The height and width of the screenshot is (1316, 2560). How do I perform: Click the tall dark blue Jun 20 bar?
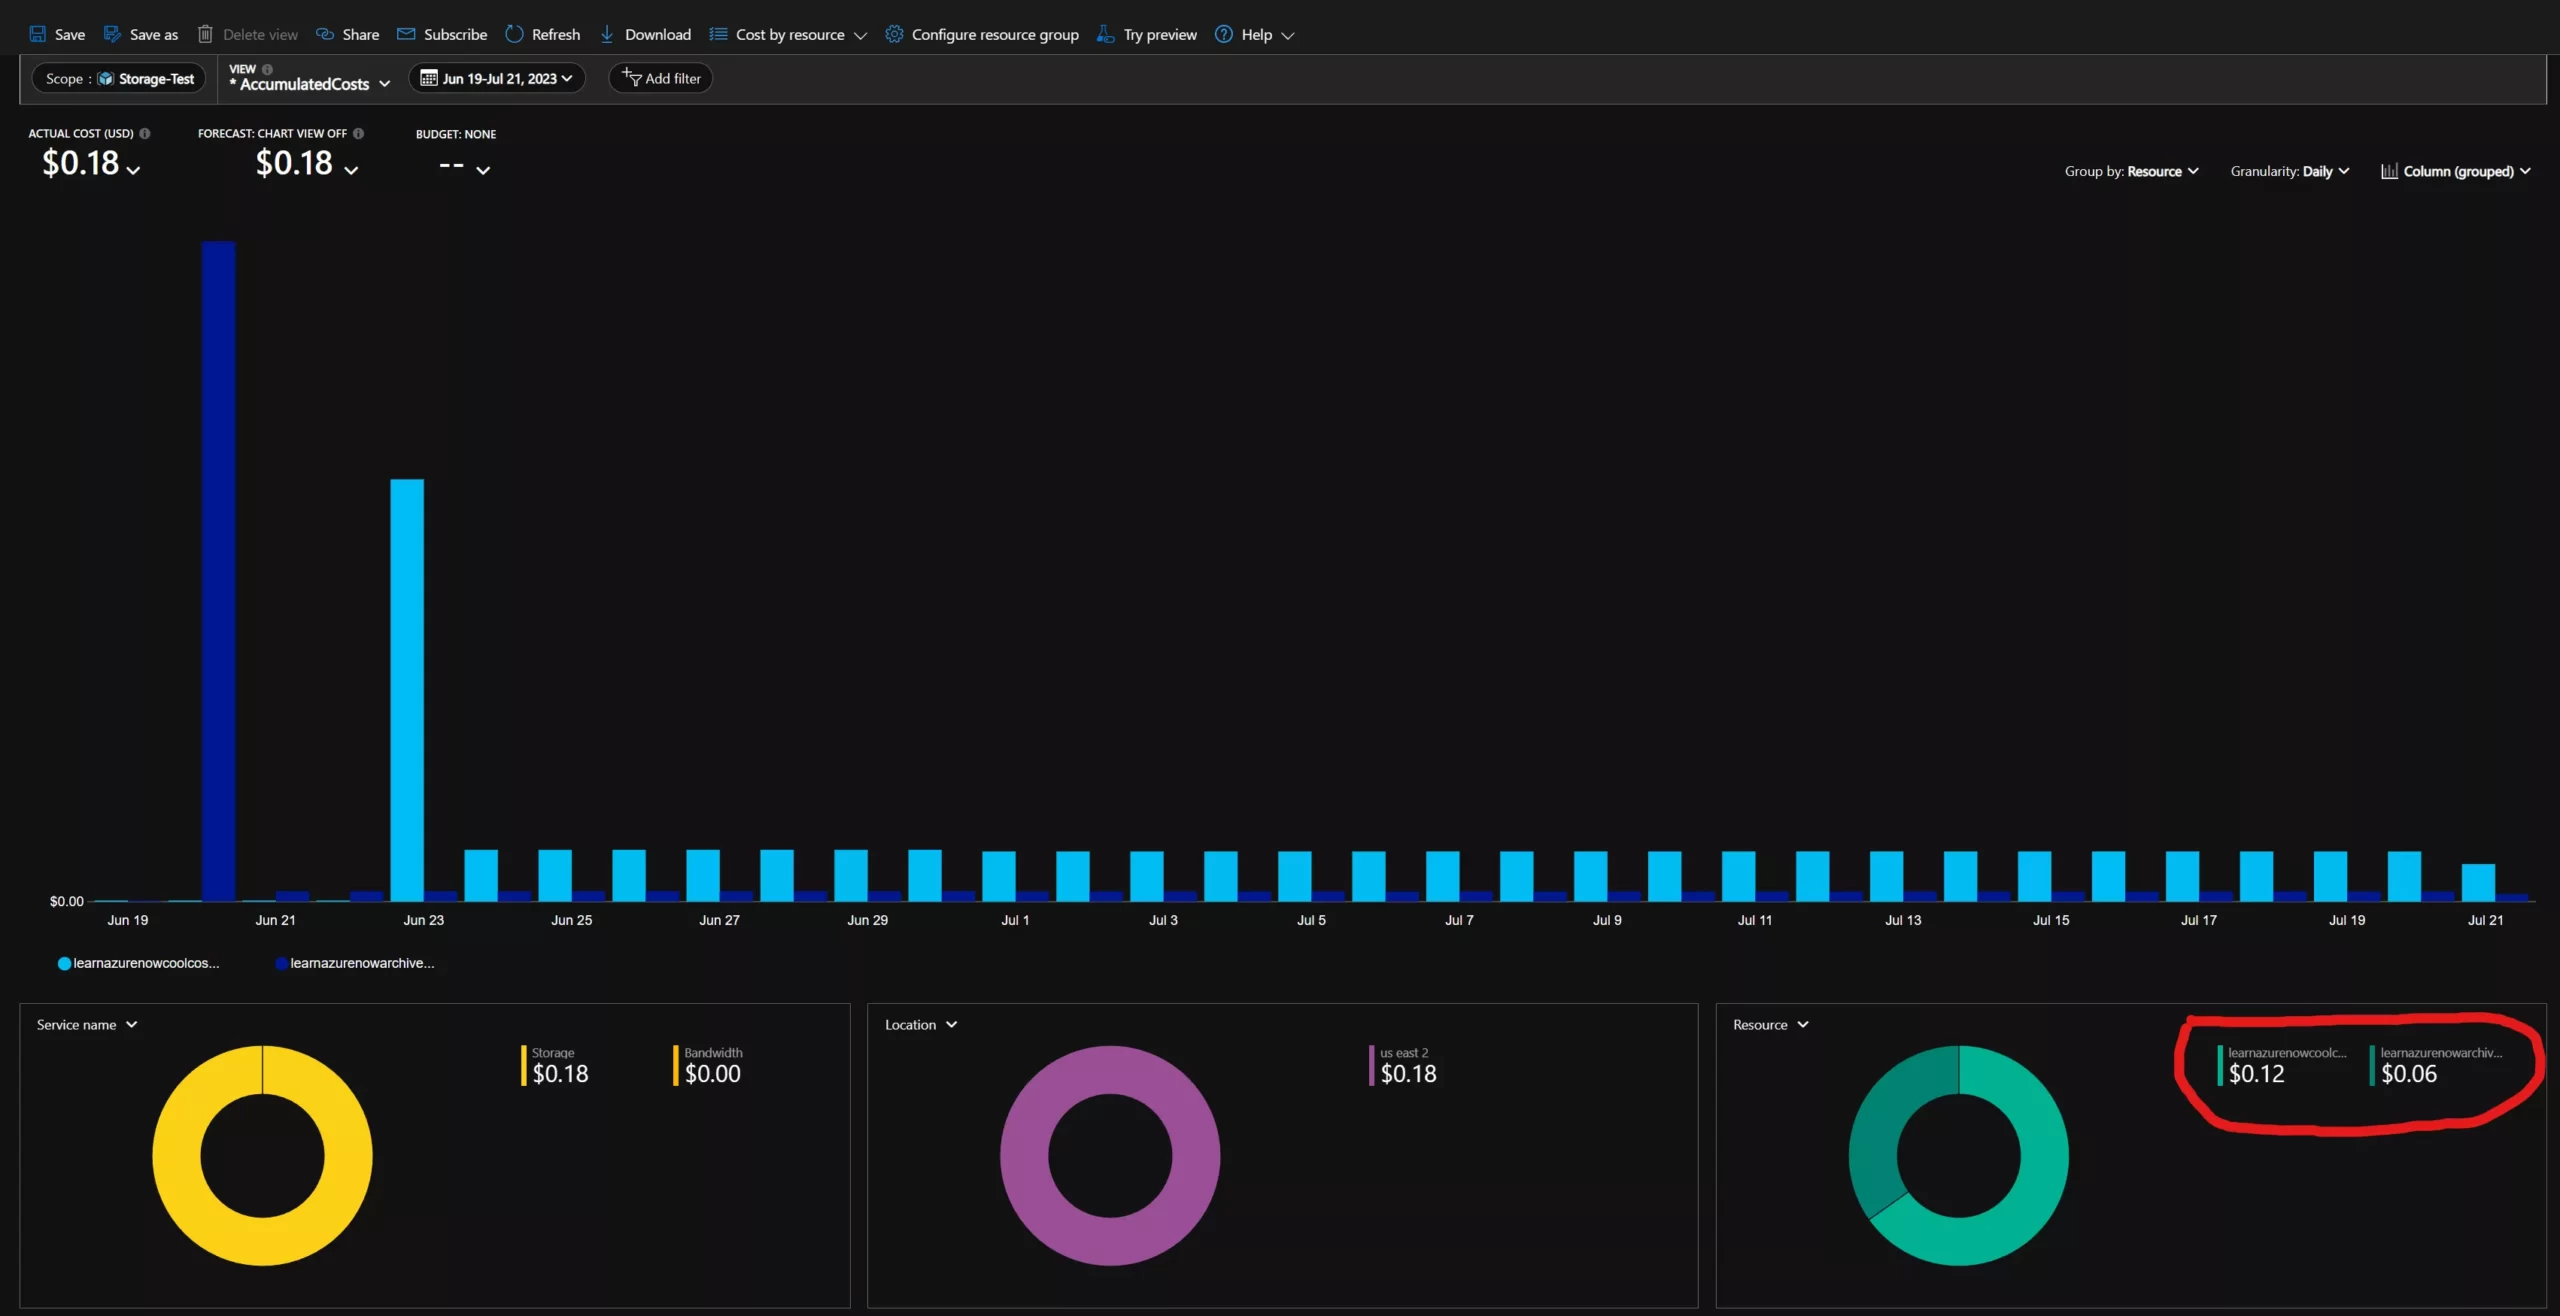(x=218, y=570)
